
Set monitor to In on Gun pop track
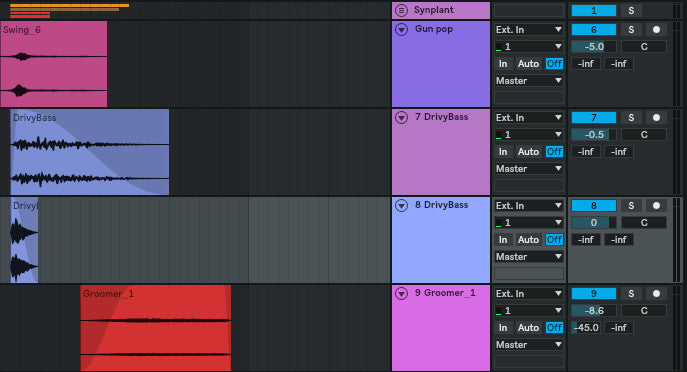pos(503,64)
